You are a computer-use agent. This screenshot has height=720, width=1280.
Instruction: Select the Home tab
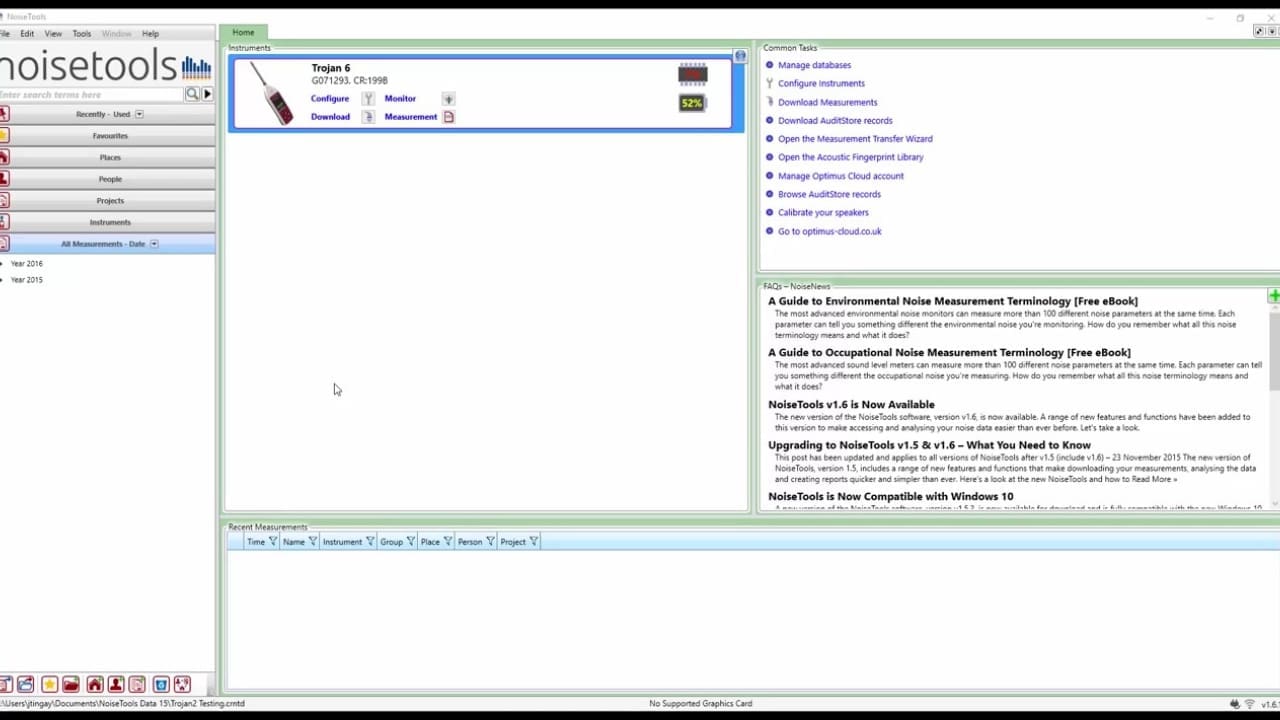tap(243, 33)
